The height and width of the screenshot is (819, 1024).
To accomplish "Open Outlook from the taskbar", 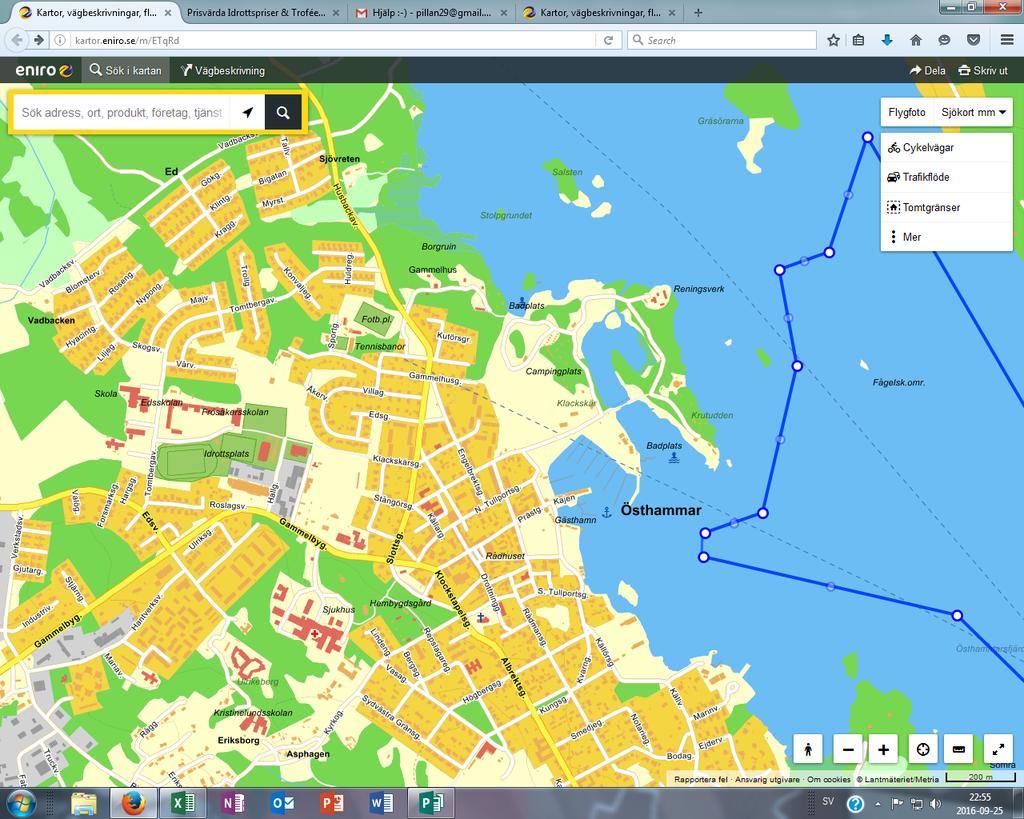I will pyautogui.click(x=282, y=803).
